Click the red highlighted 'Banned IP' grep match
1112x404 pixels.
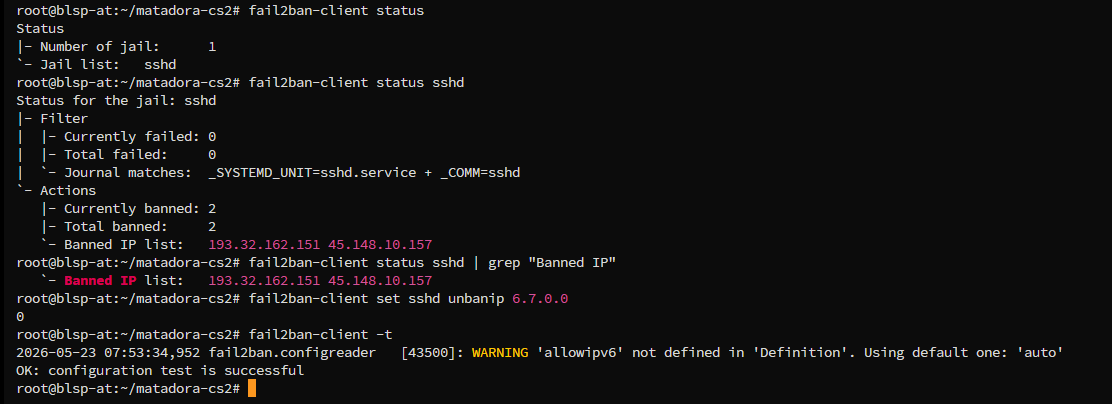100,281
